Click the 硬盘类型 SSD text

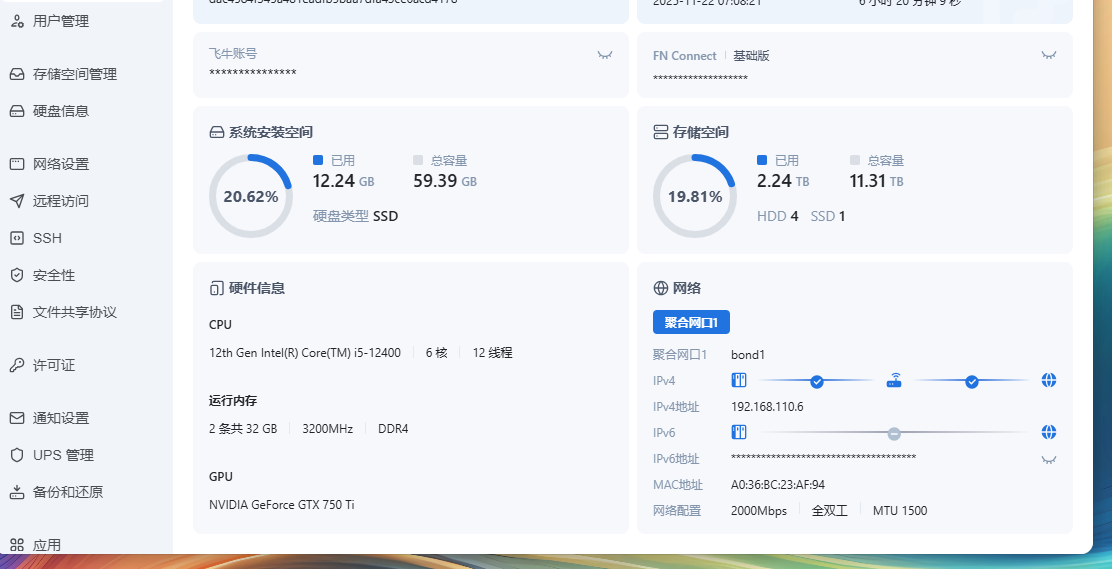[x=355, y=216]
